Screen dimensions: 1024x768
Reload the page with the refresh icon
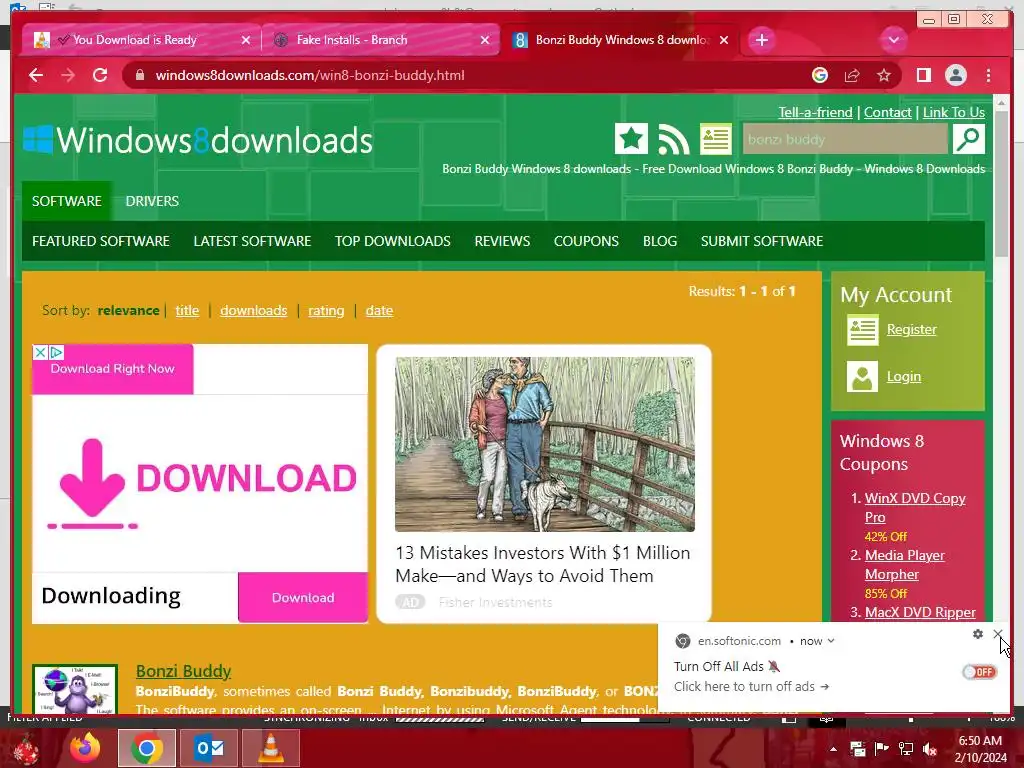(100, 75)
